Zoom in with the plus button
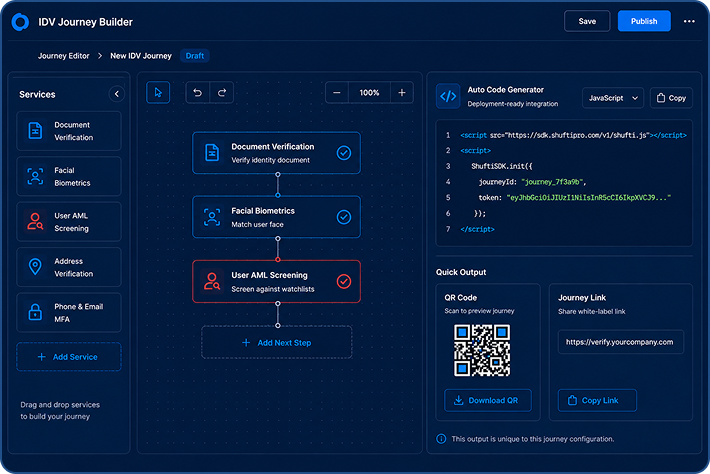Screen dimensions: 710x474 [402, 92]
